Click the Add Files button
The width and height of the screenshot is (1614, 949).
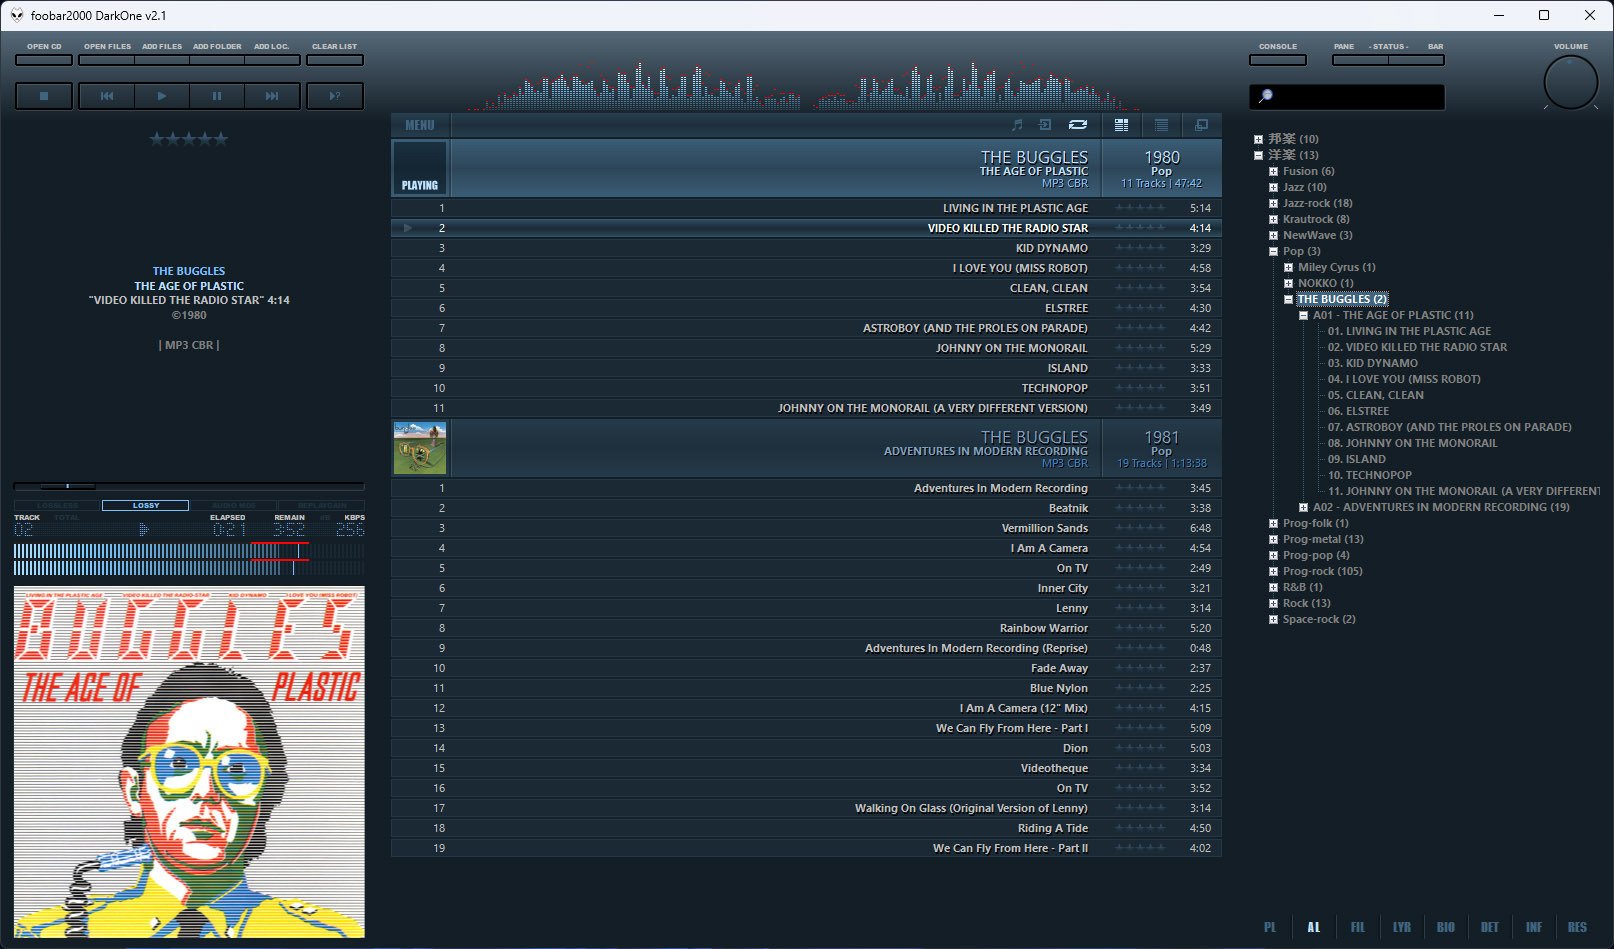[x=162, y=60]
